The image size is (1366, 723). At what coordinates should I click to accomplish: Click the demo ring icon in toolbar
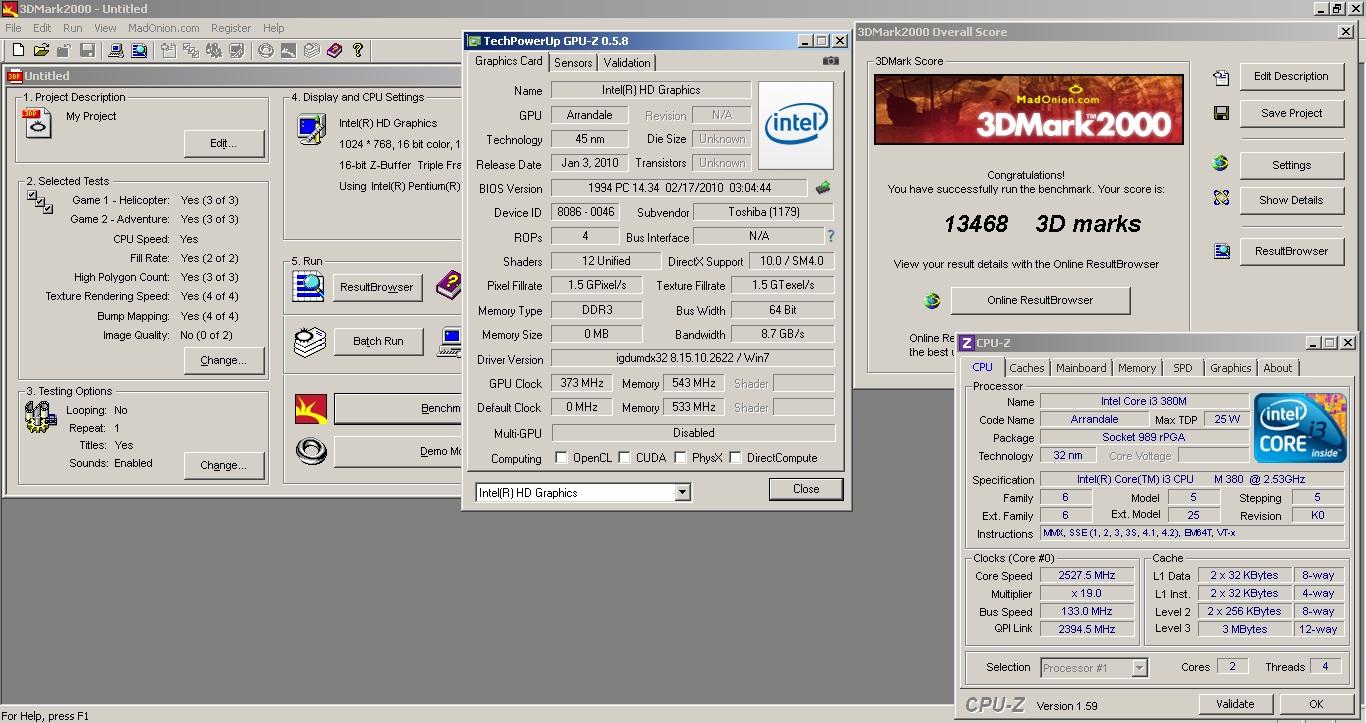click(x=265, y=50)
